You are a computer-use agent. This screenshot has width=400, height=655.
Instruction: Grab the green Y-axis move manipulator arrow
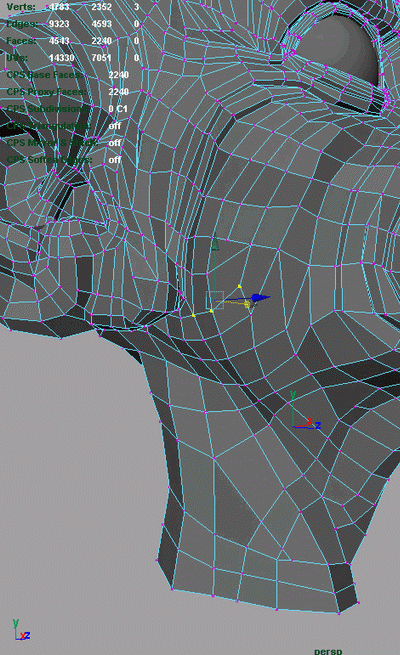click(215, 245)
